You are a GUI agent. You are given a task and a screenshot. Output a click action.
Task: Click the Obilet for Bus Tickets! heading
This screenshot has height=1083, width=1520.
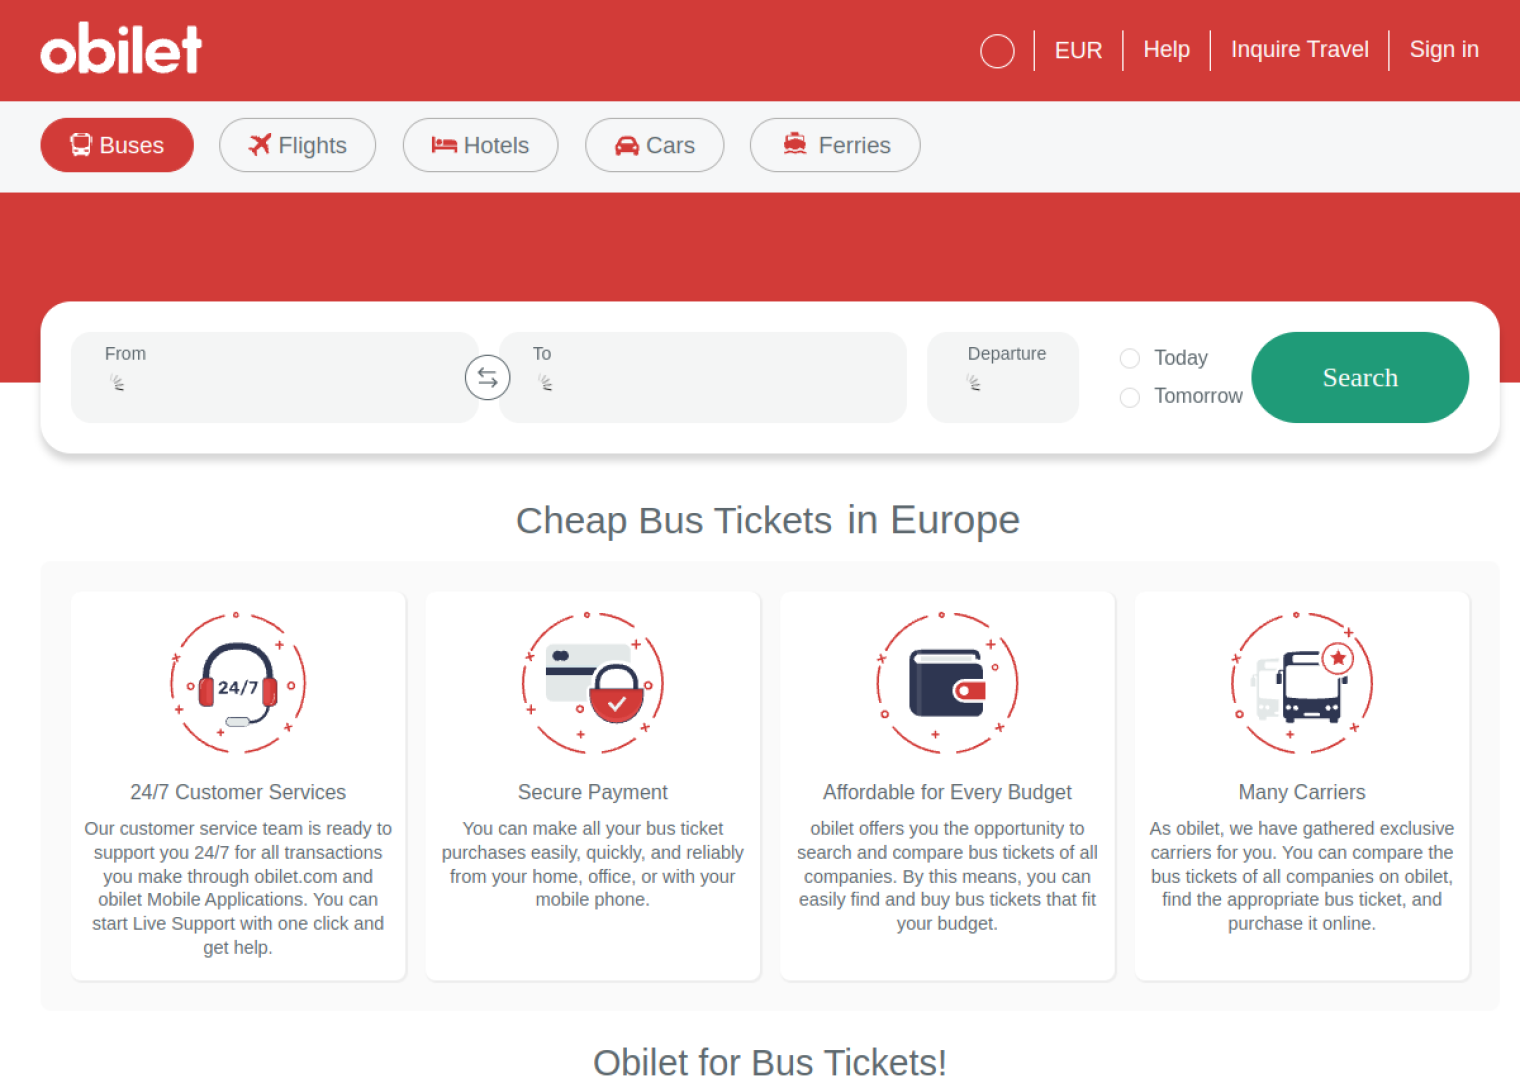(770, 1062)
